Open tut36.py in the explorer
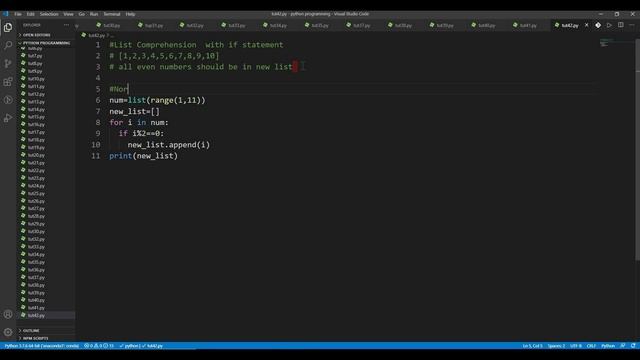Screen dimensions: 640x360 pyautogui.click(x=36, y=270)
